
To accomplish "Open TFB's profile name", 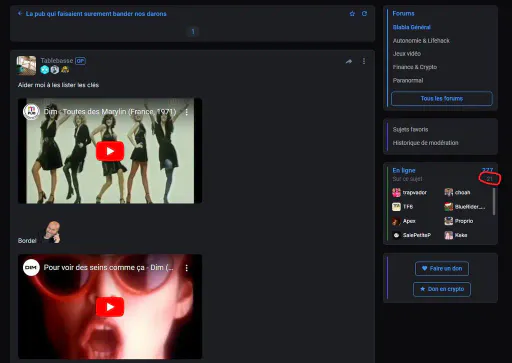I will (408, 207).
